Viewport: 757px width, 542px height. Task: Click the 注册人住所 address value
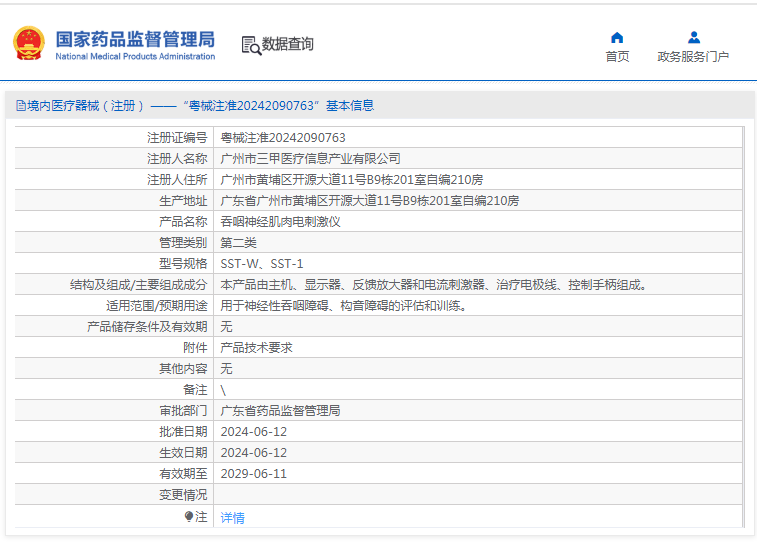tap(351, 180)
